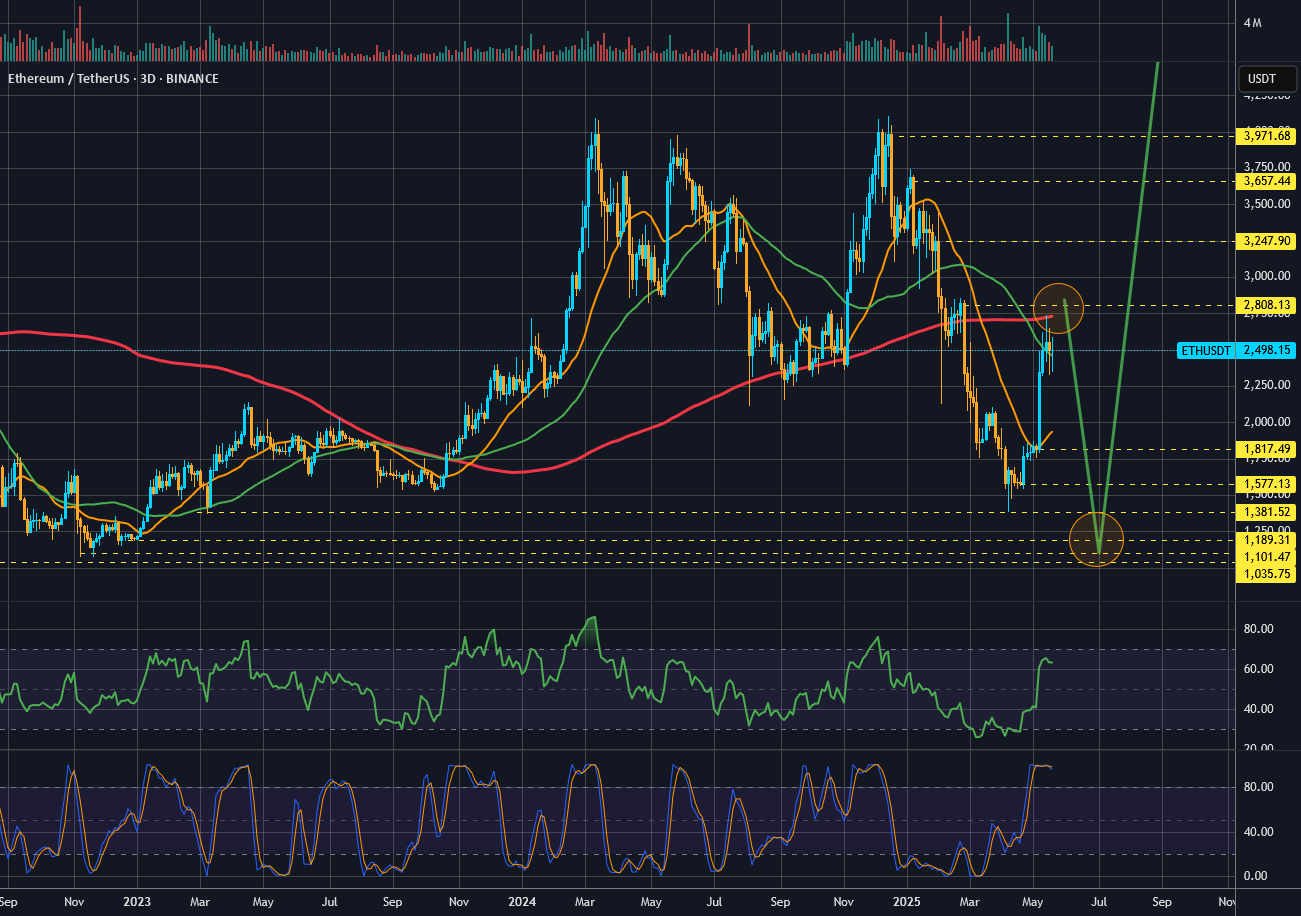This screenshot has width=1301, height=916.
Task: Click the Ethereum / TetherUS chart title
Action: (114, 78)
